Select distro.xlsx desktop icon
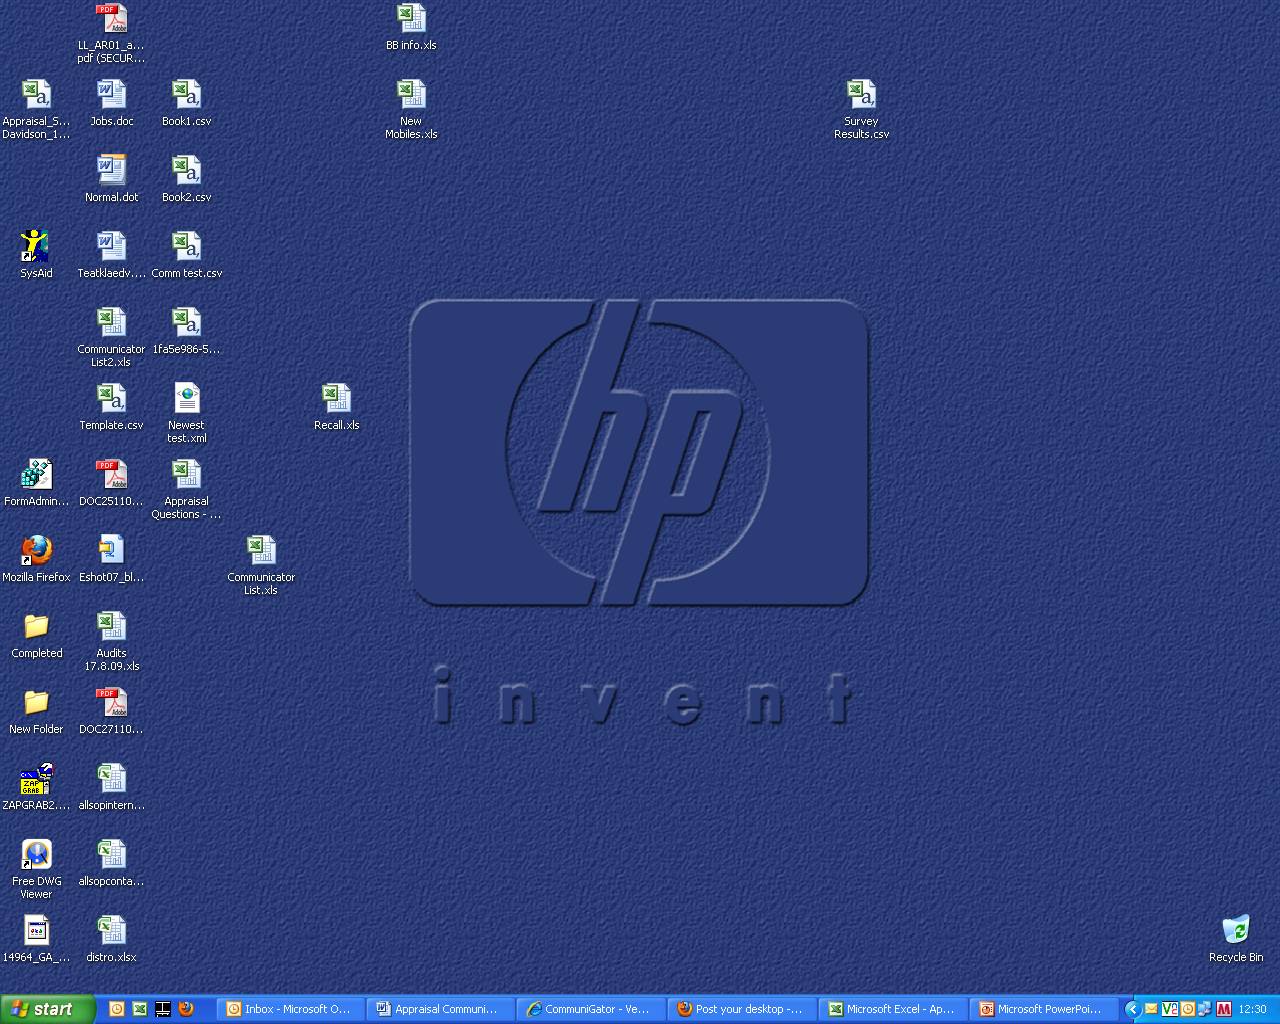 click(112, 939)
